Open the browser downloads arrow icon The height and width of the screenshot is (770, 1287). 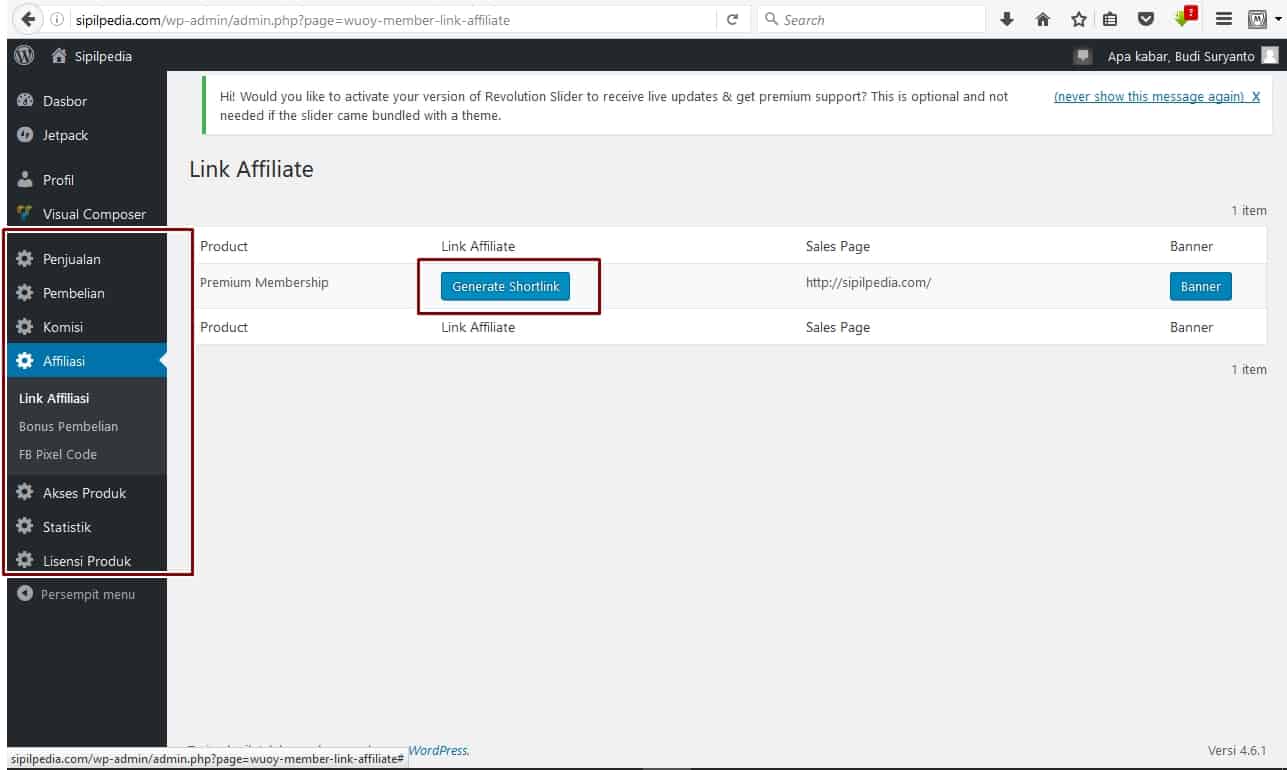pos(1007,19)
